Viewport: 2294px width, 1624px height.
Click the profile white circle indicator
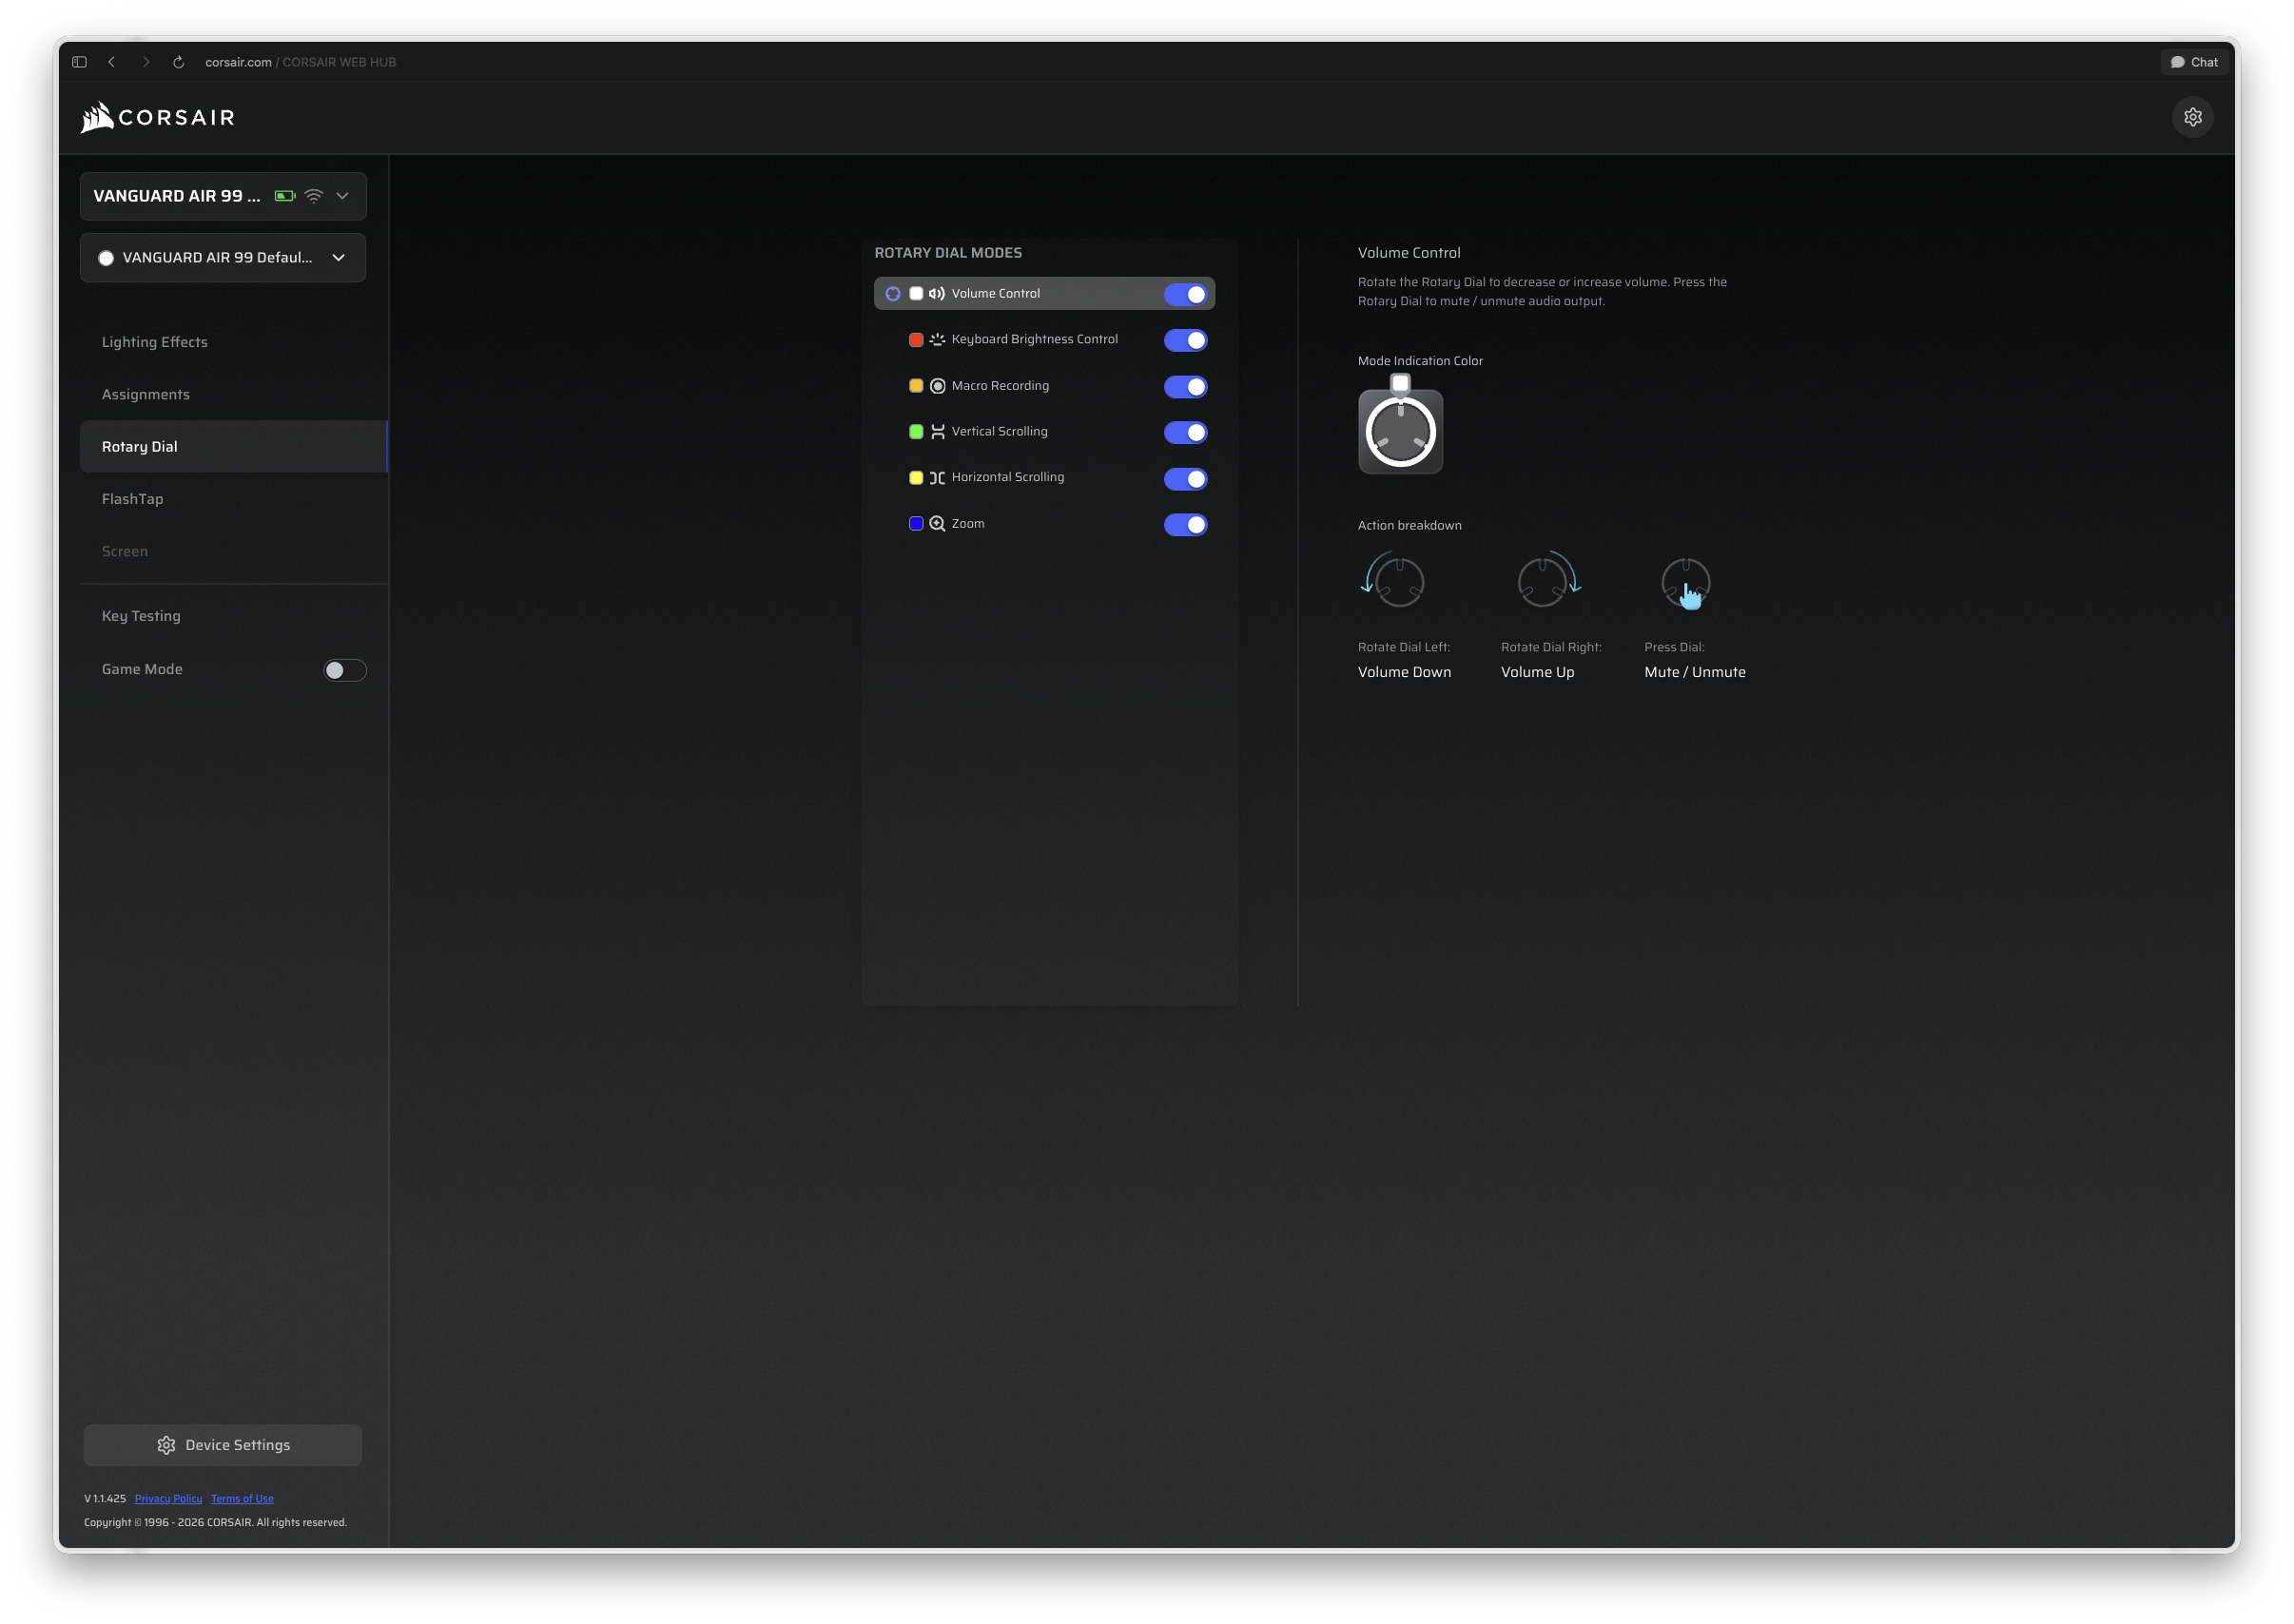coord(106,258)
